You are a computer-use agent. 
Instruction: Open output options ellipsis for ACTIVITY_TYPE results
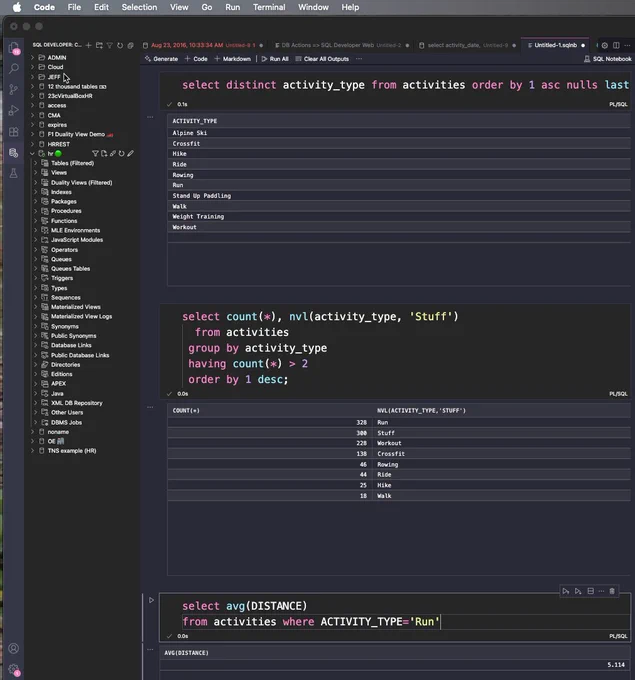pyautogui.click(x=150, y=117)
